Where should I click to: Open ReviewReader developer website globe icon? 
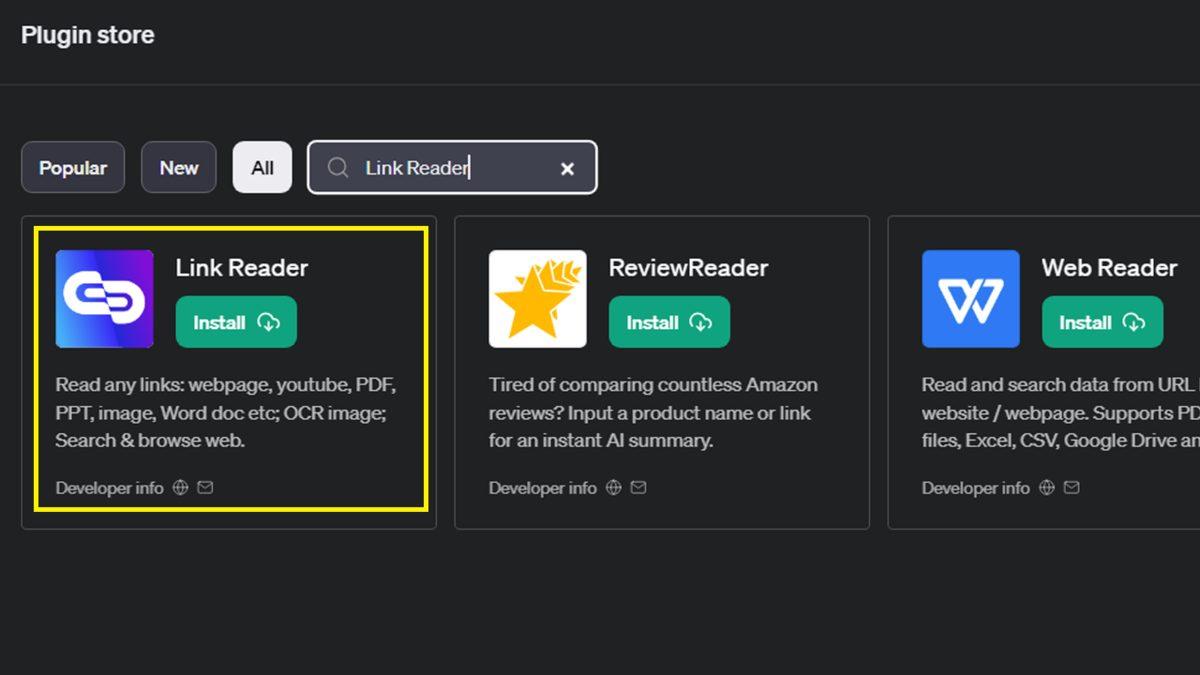pyautogui.click(x=614, y=488)
